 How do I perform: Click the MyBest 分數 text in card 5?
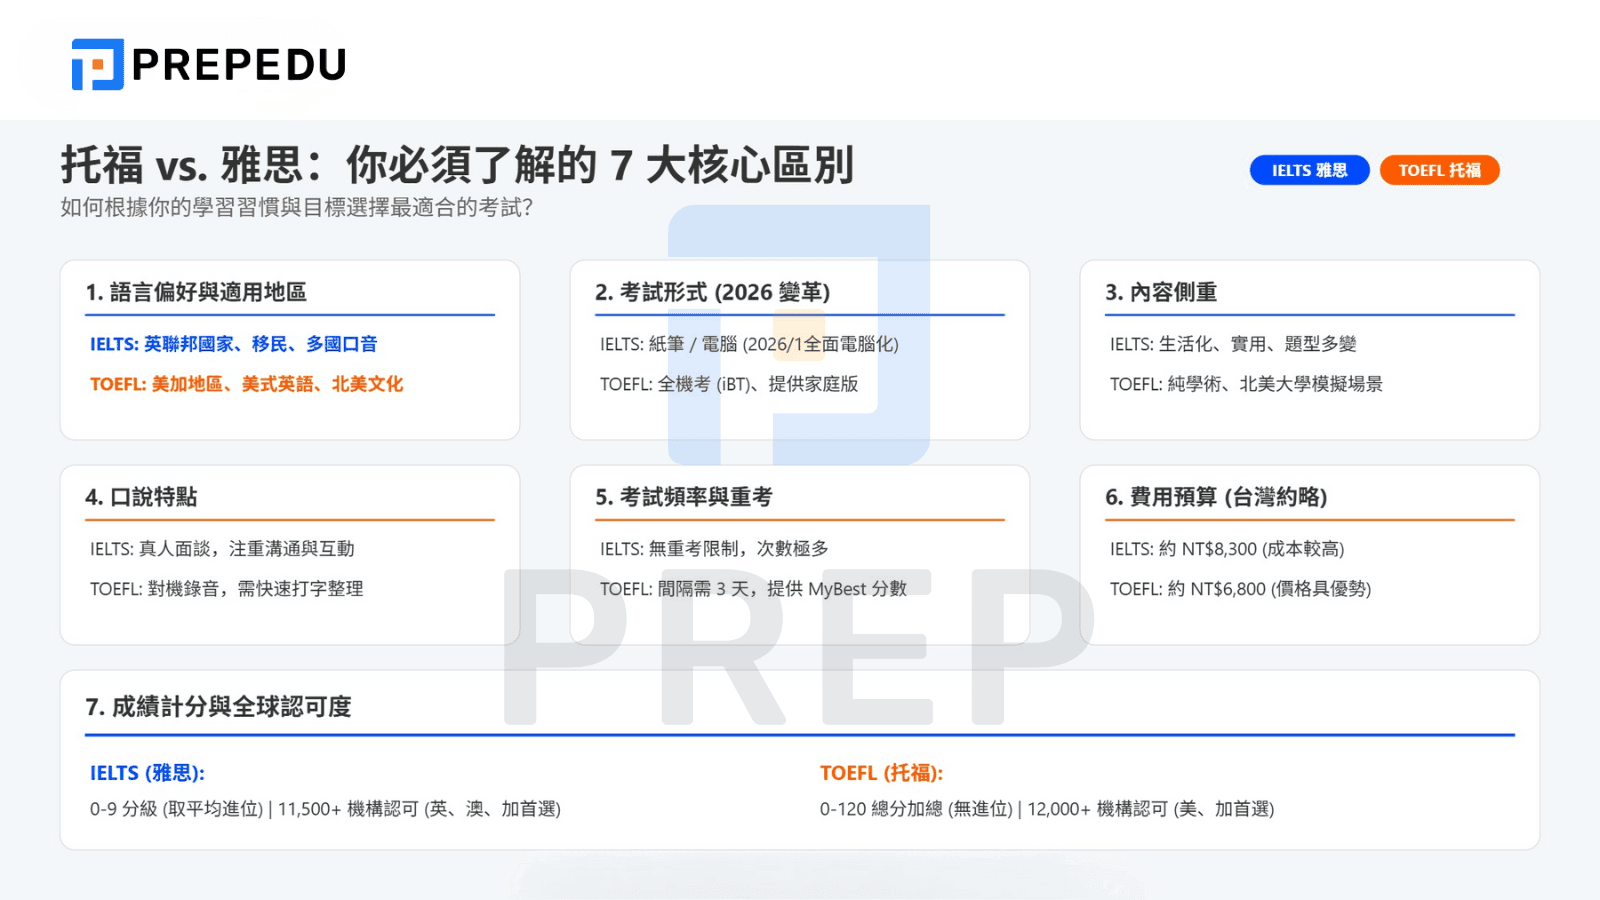860,589
